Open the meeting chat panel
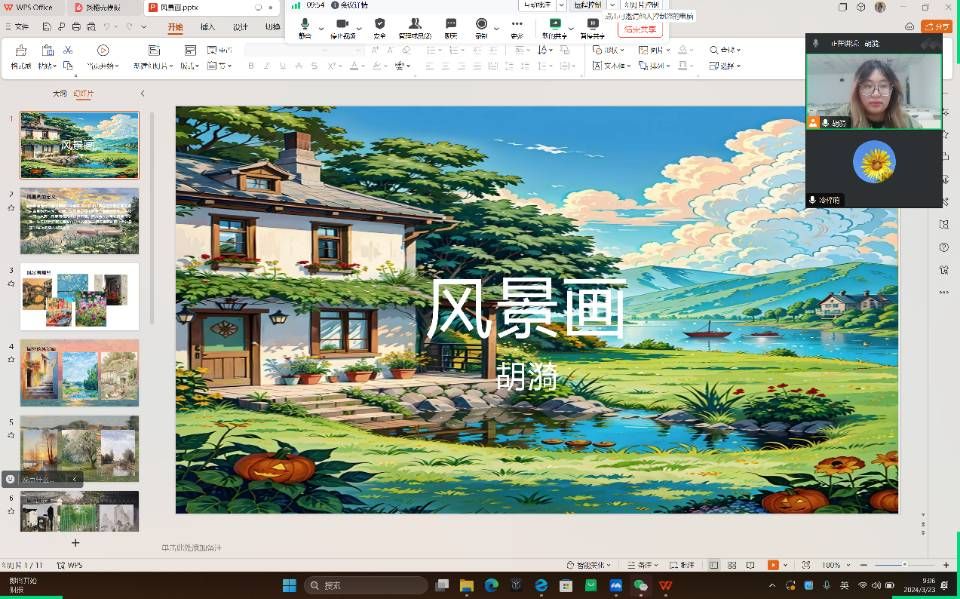Screen dimensions: 960x599 pos(451,23)
